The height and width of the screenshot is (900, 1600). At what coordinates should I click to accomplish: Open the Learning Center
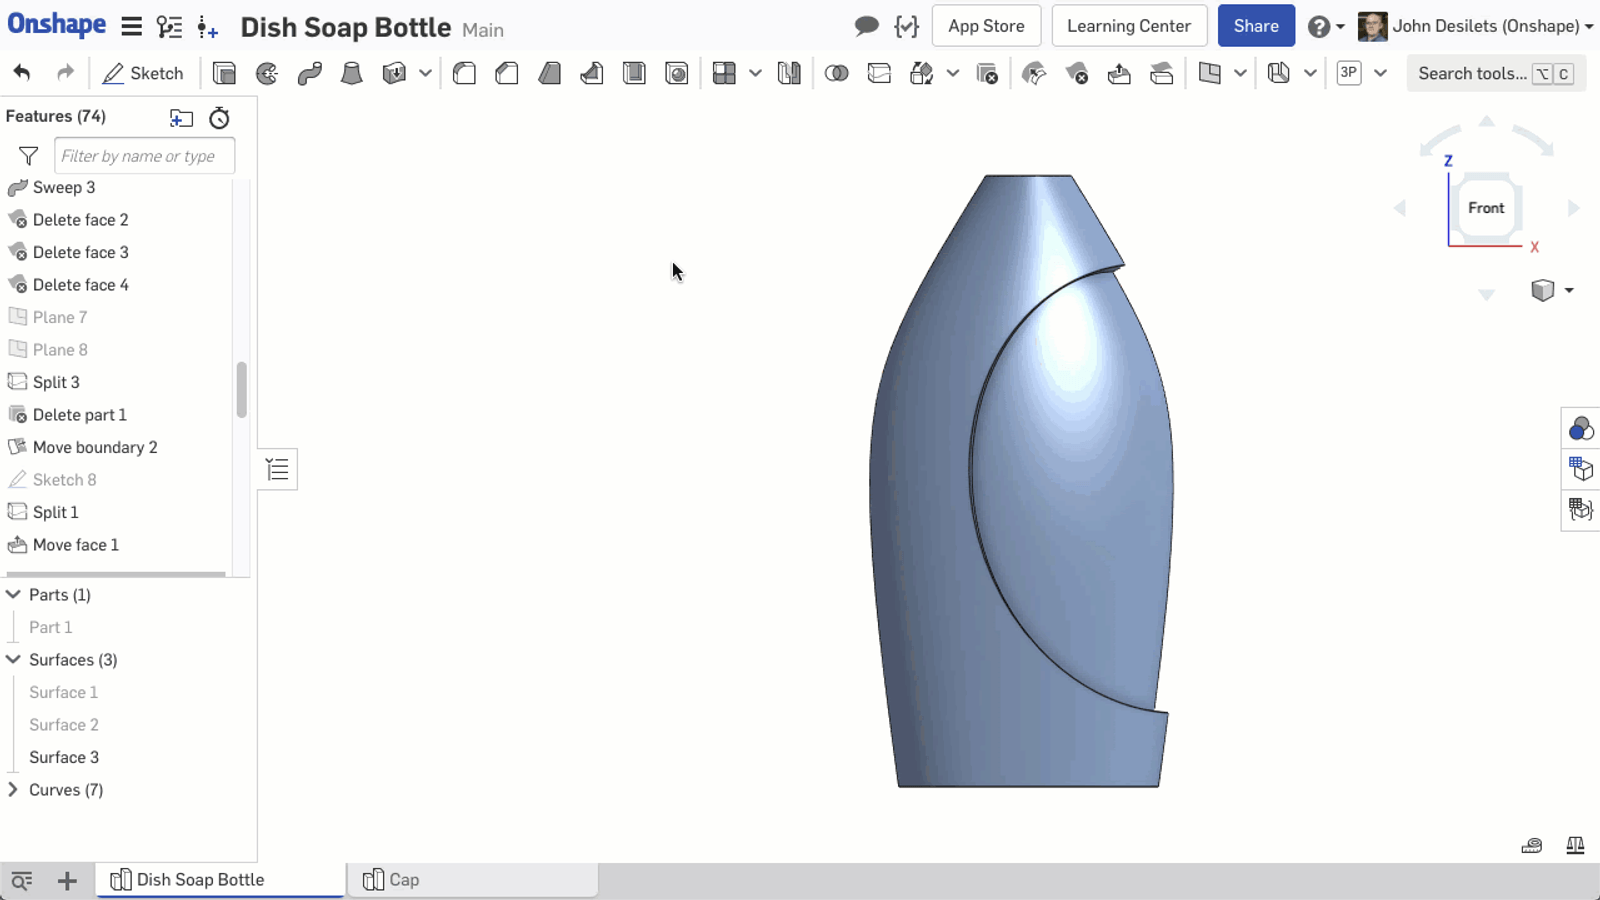click(x=1128, y=26)
